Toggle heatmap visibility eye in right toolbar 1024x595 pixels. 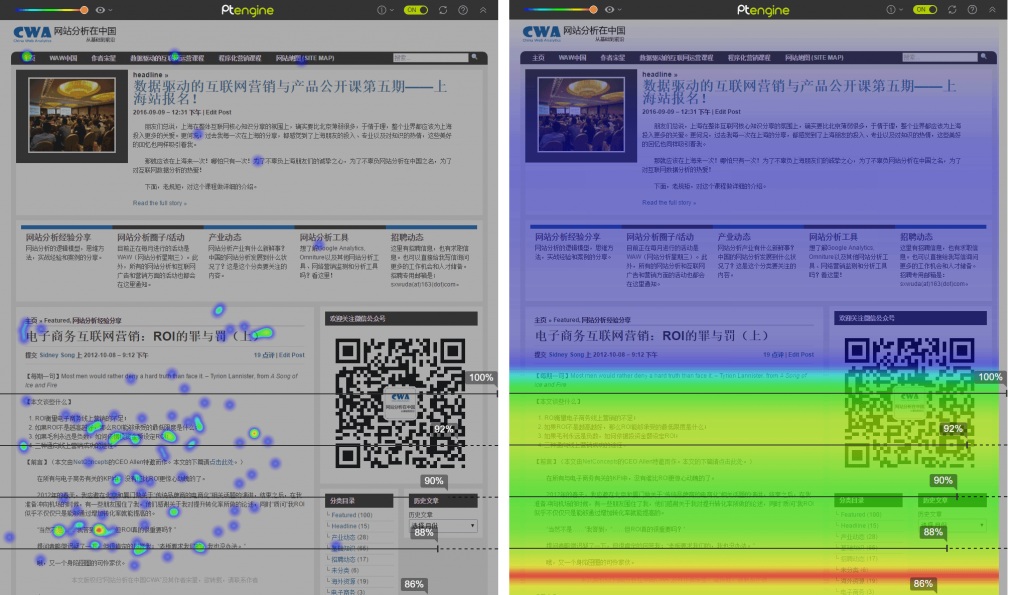609,10
